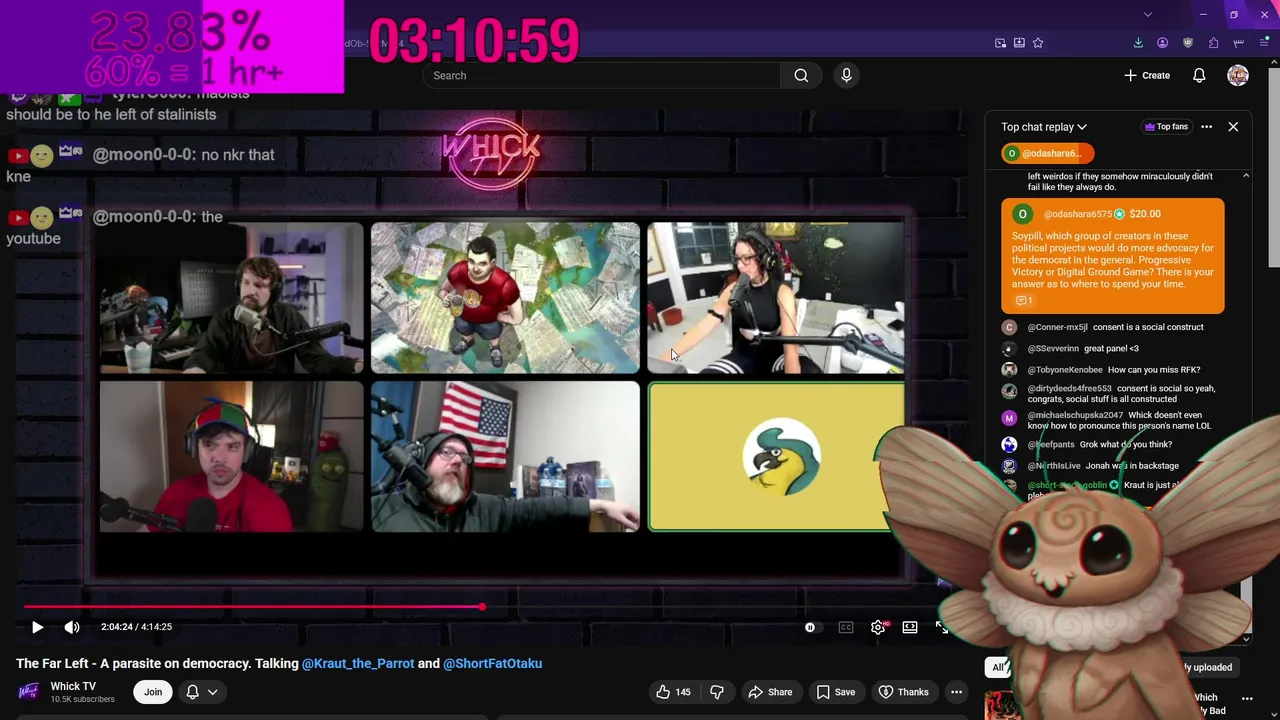The height and width of the screenshot is (720, 1280).
Task: Open Top fans leaderboard
Action: click(1166, 127)
